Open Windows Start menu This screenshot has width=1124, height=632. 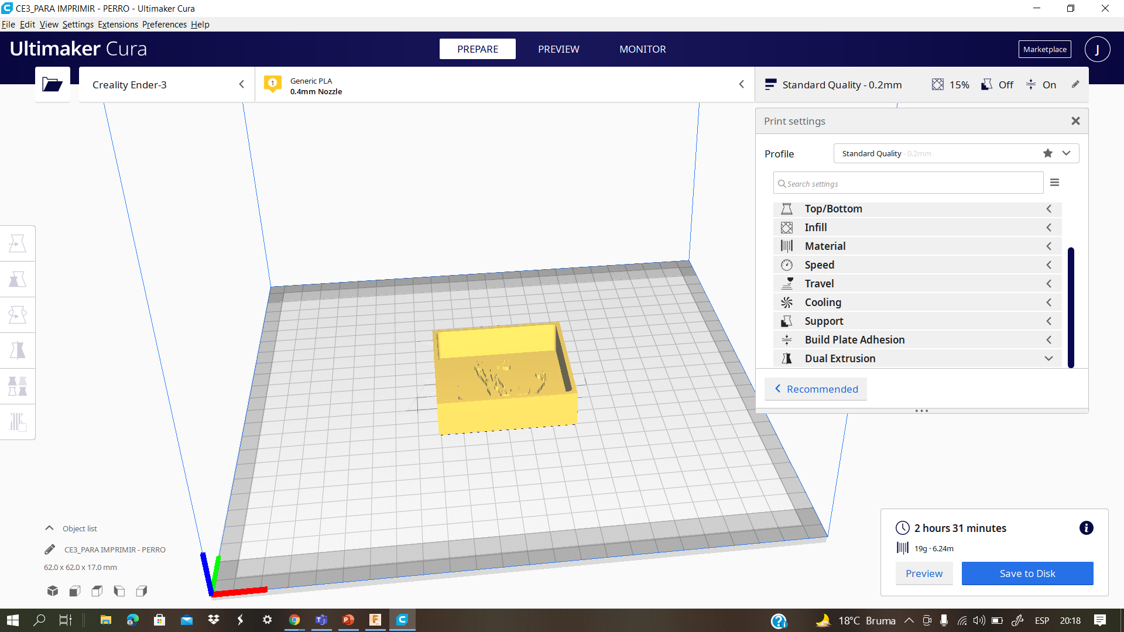point(12,620)
